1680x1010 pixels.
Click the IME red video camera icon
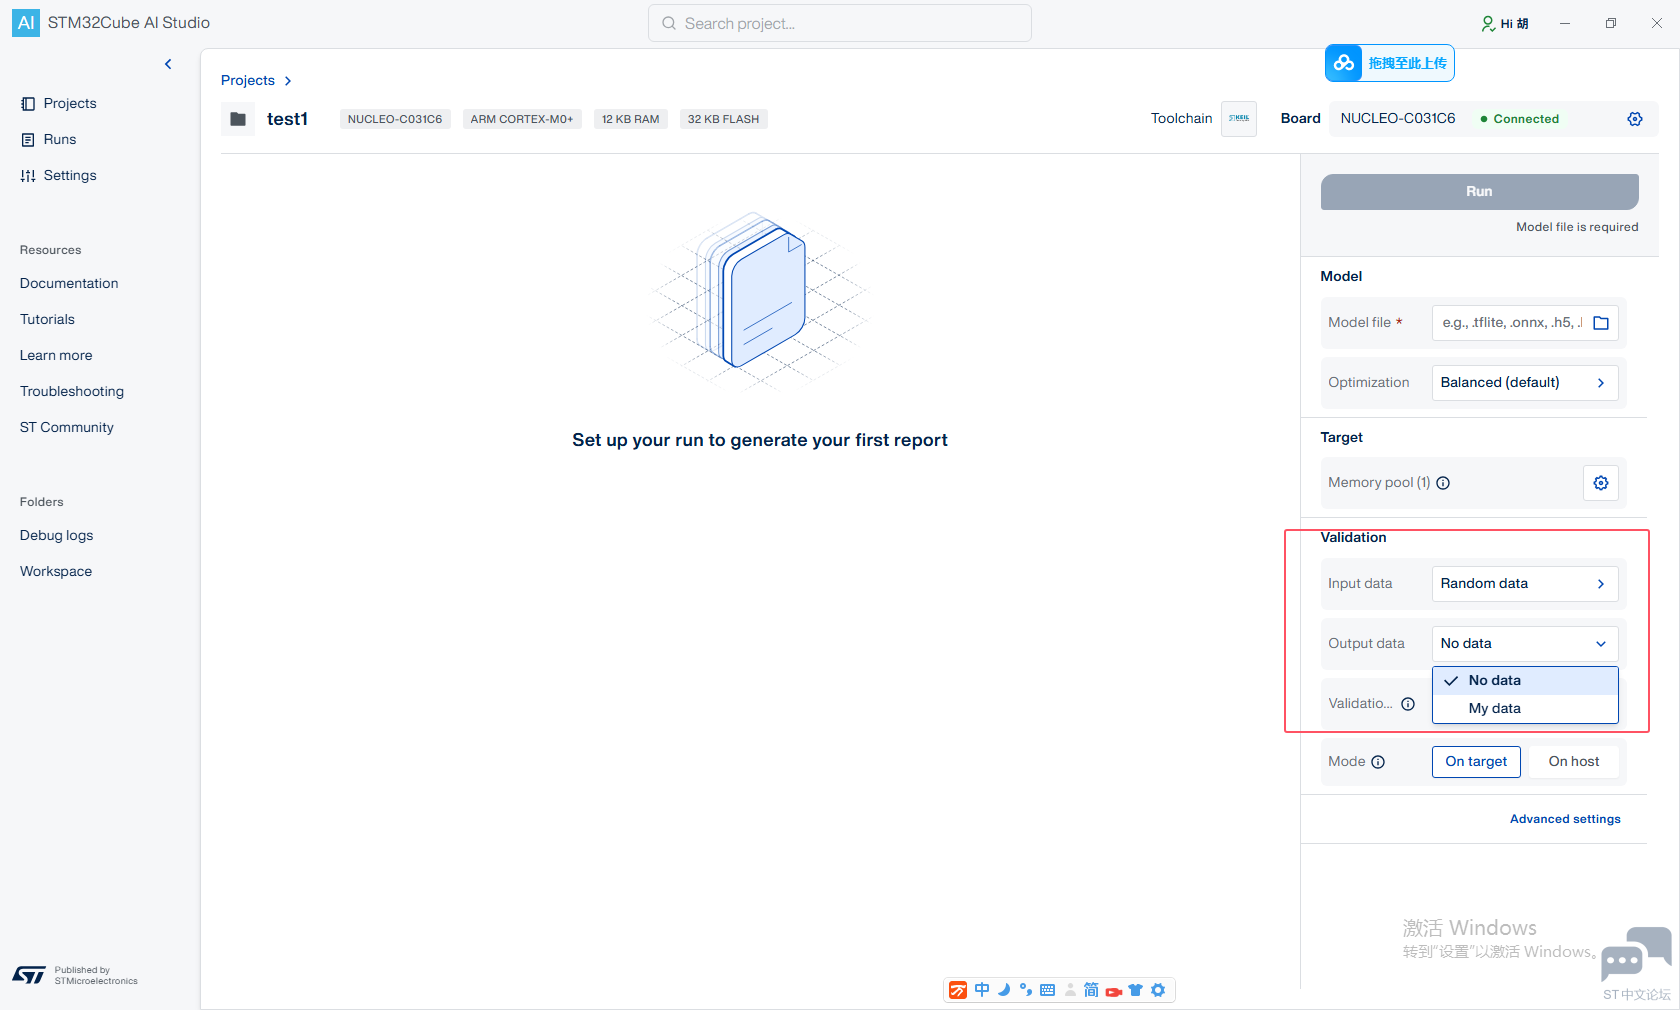click(x=1113, y=991)
